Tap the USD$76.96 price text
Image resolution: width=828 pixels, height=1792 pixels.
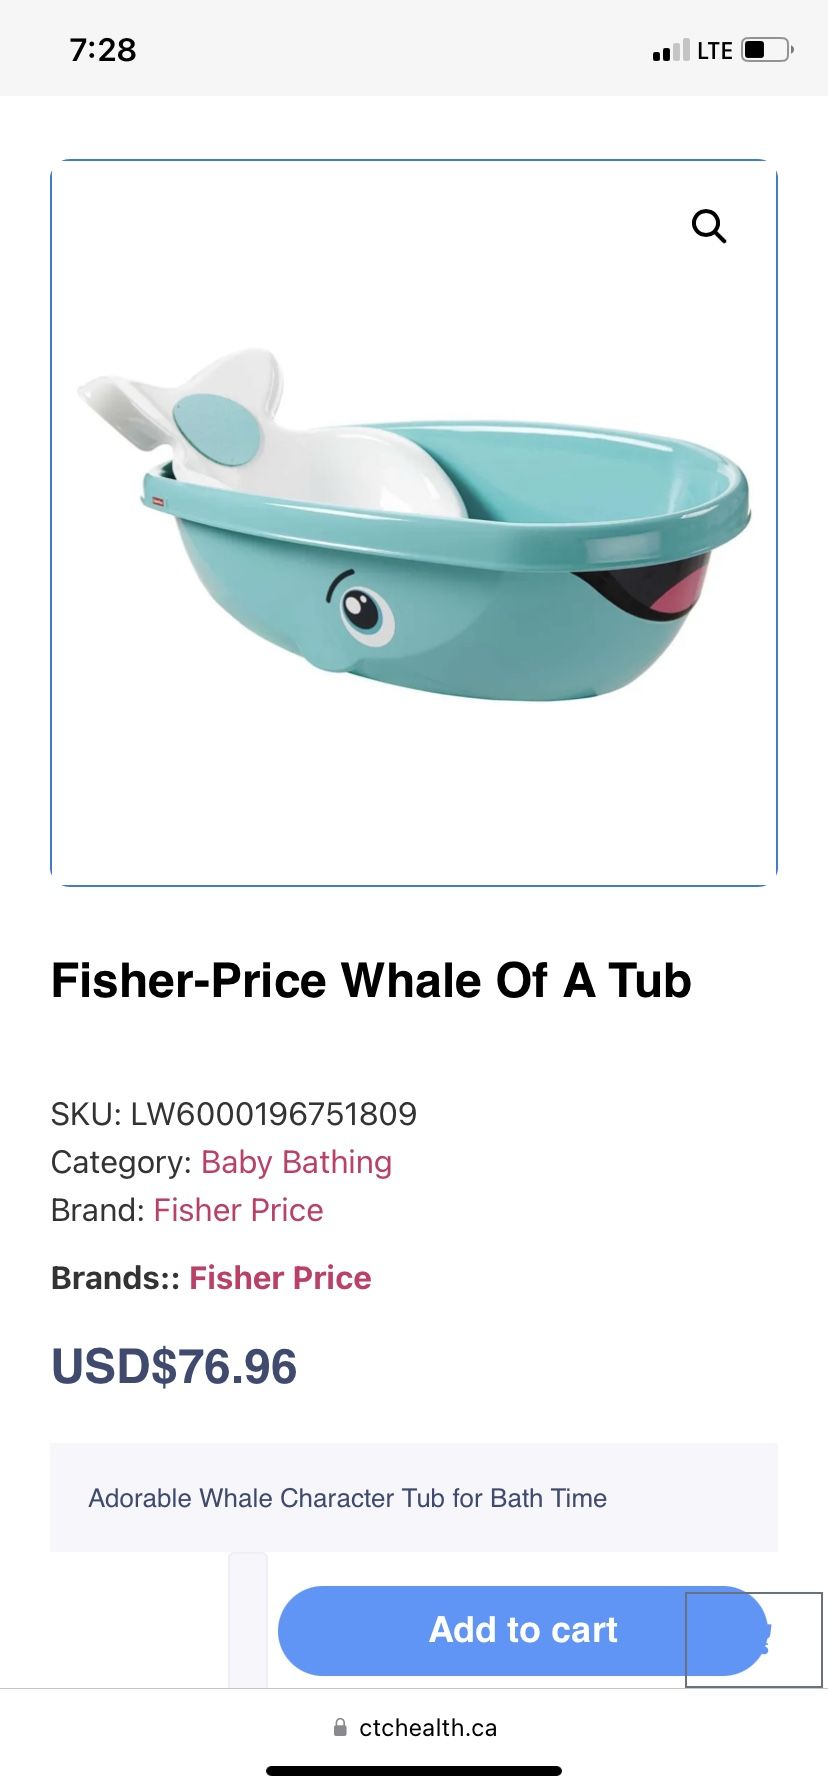click(174, 1367)
